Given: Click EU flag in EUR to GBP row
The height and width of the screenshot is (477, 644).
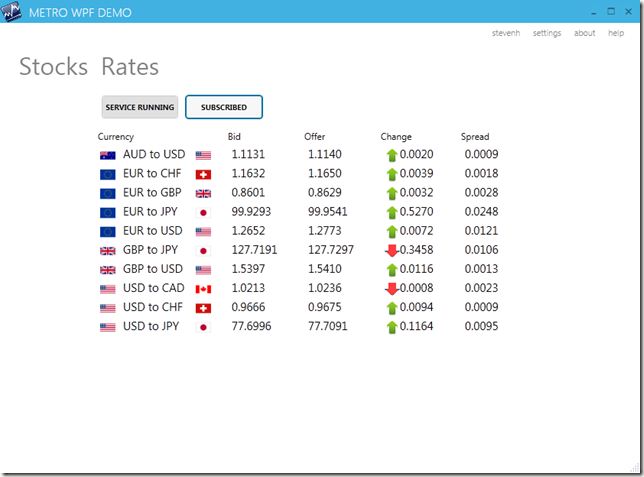Looking at the screenshot, I should pos(108,194).
